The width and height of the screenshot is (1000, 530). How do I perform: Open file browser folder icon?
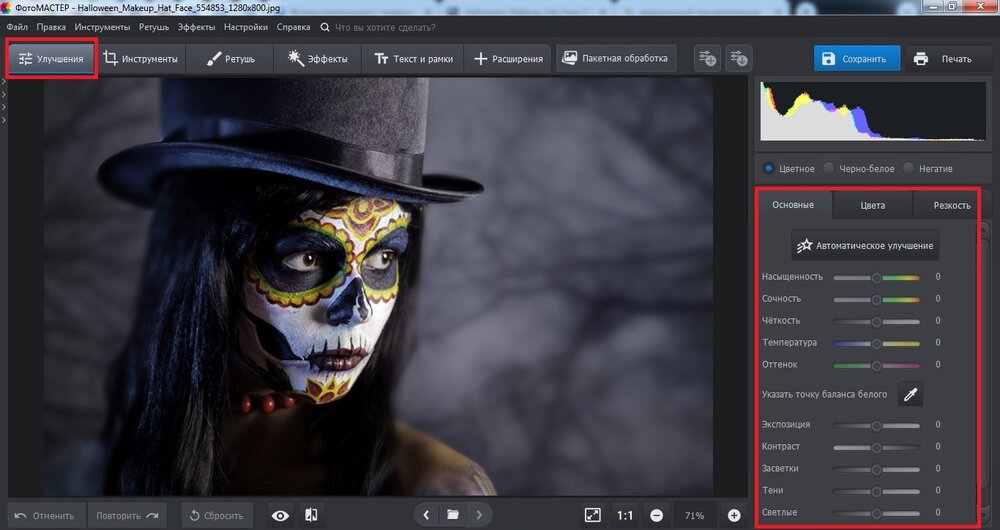pyautogui.click(x=453, y=515)
